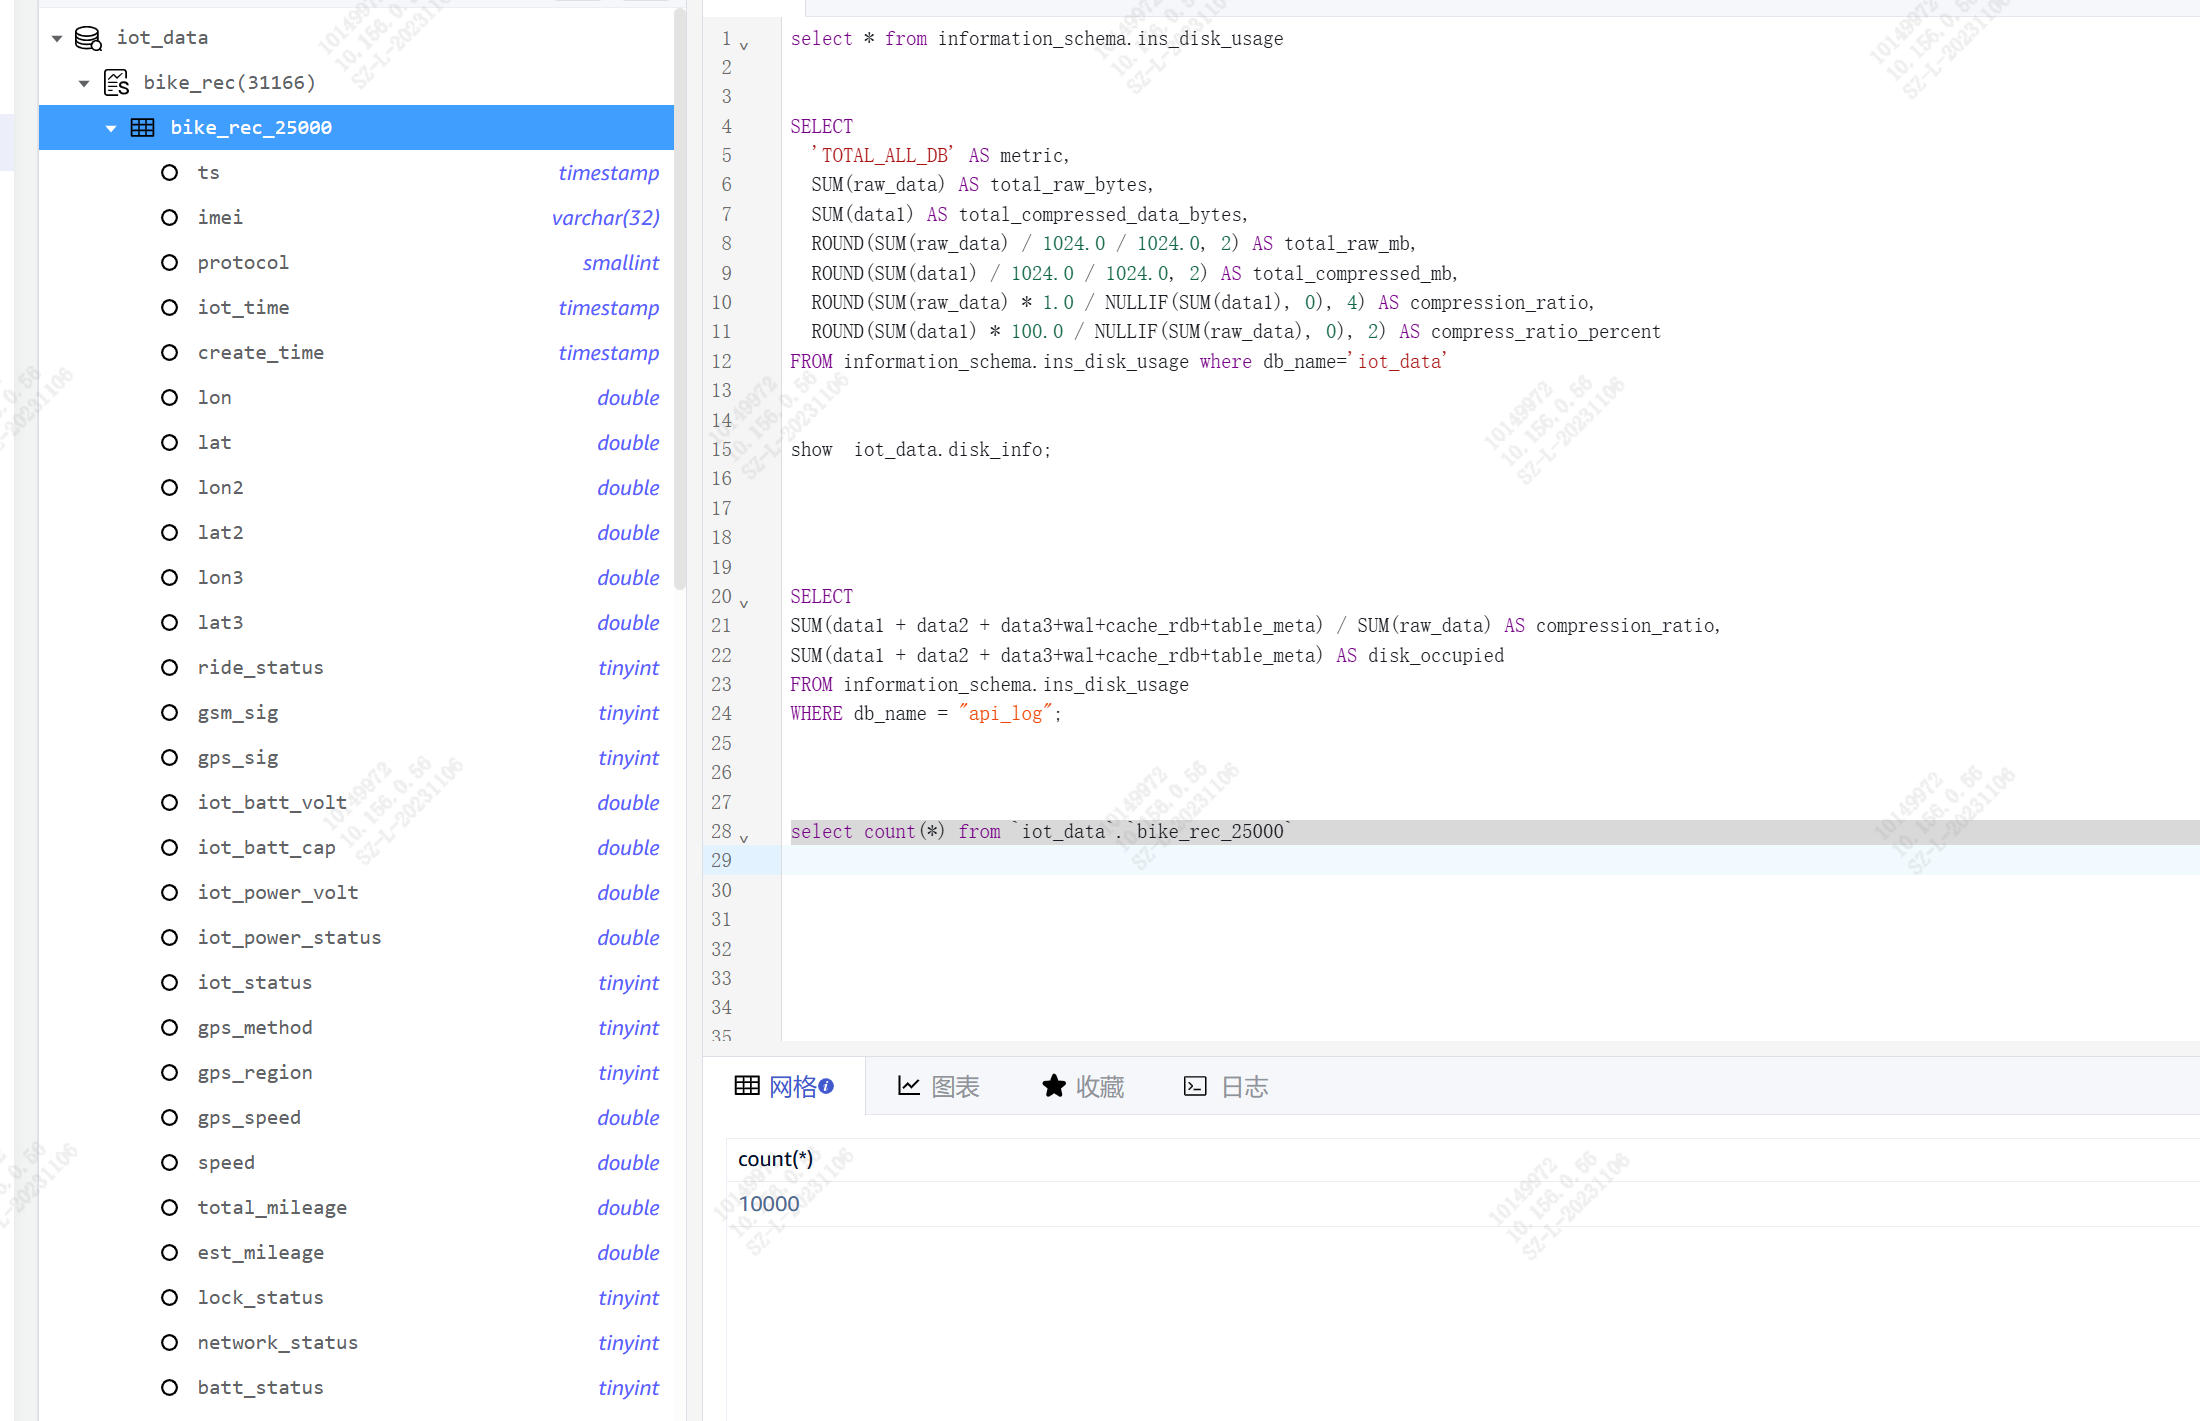Select the circle marker beside imei column
The height and width of the screenshot is (1421, 2200).
coord(169,217)
